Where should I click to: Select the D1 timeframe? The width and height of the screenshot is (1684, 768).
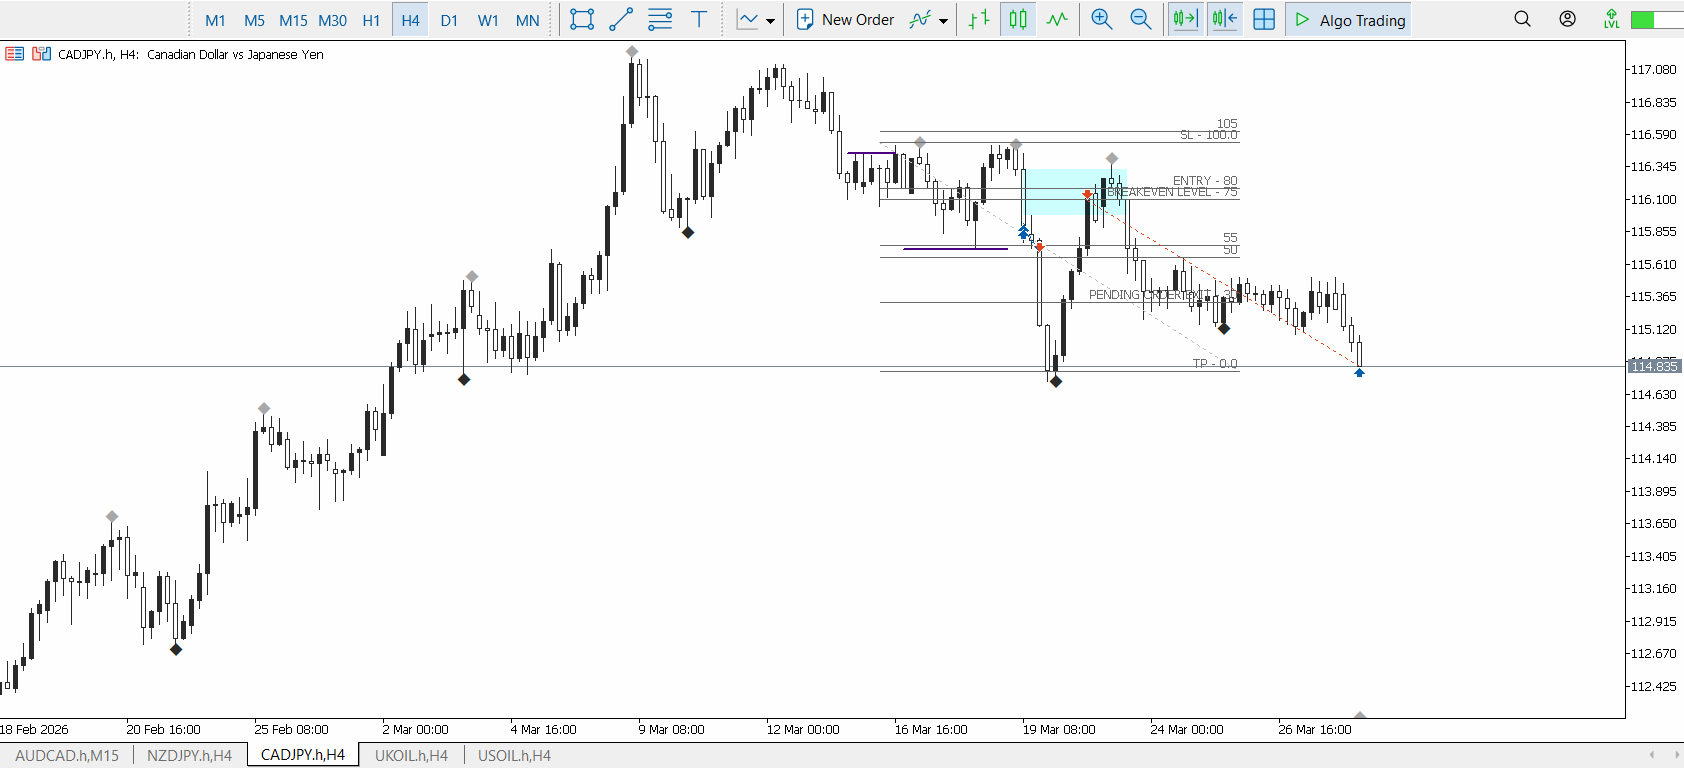449,20
